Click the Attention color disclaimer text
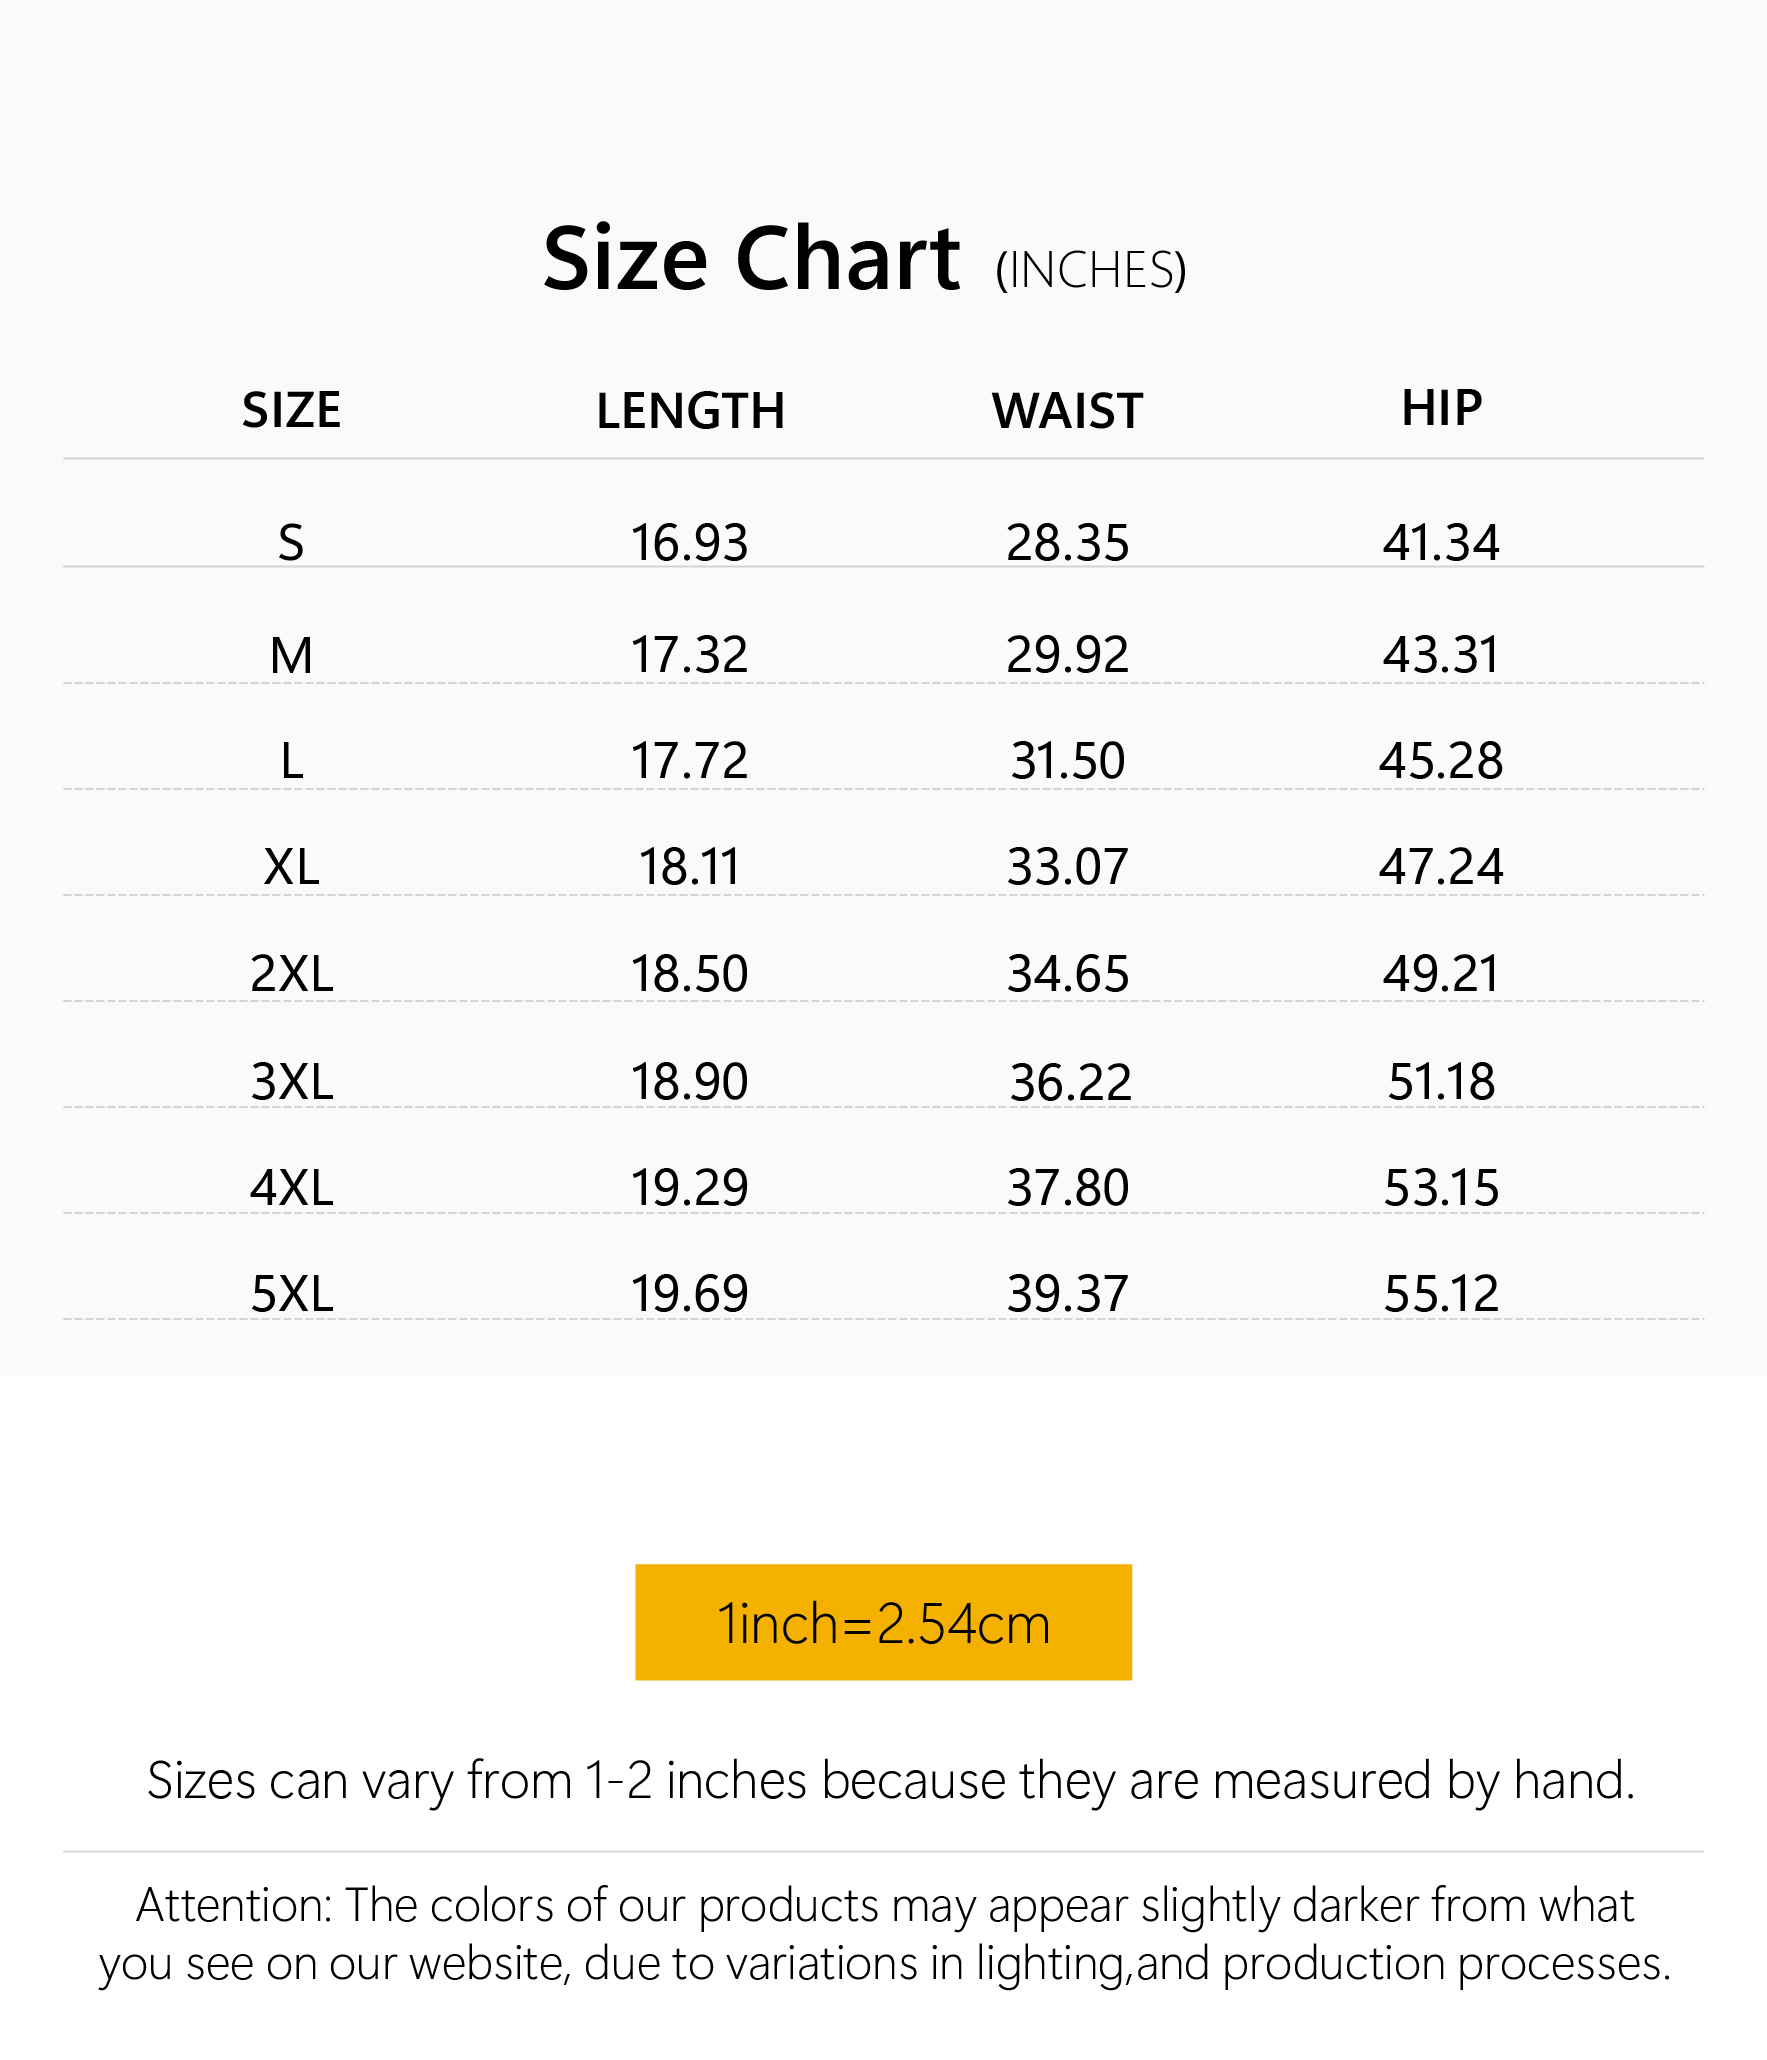Image resolution: width=1767 pixels, height=2060 pixels. (x=884, y=1934)
